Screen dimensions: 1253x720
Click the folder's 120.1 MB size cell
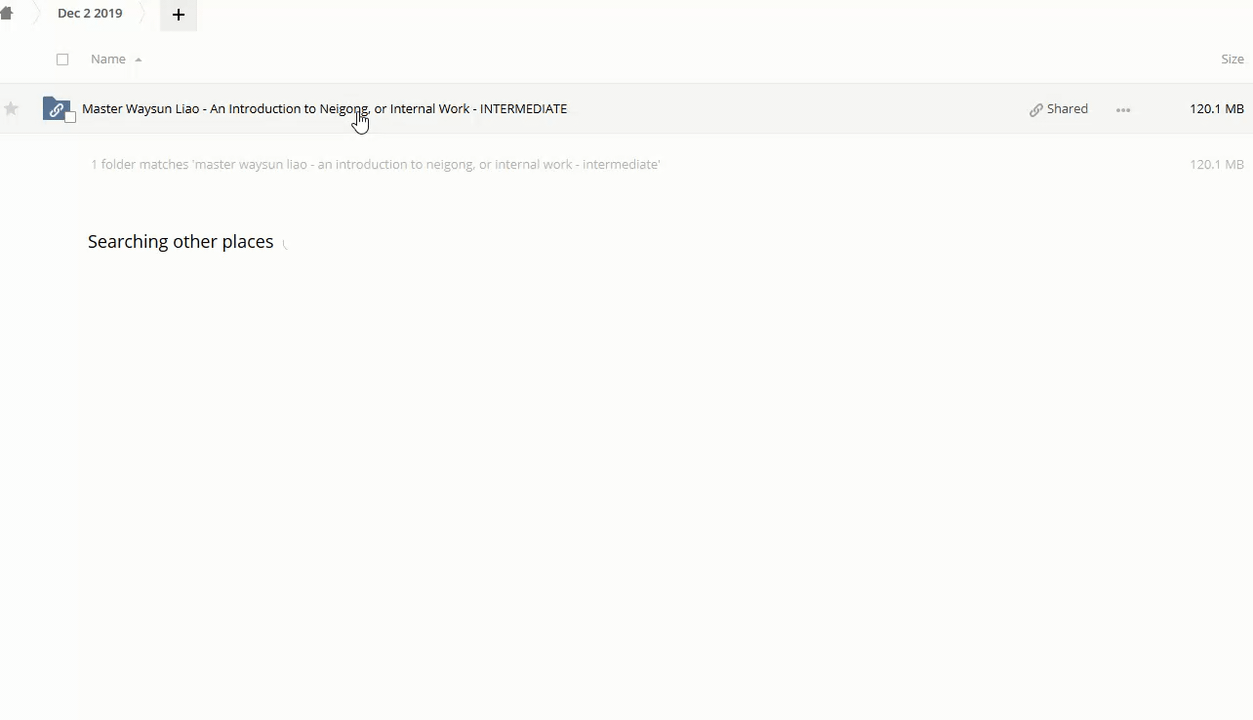click(1216, 109)
